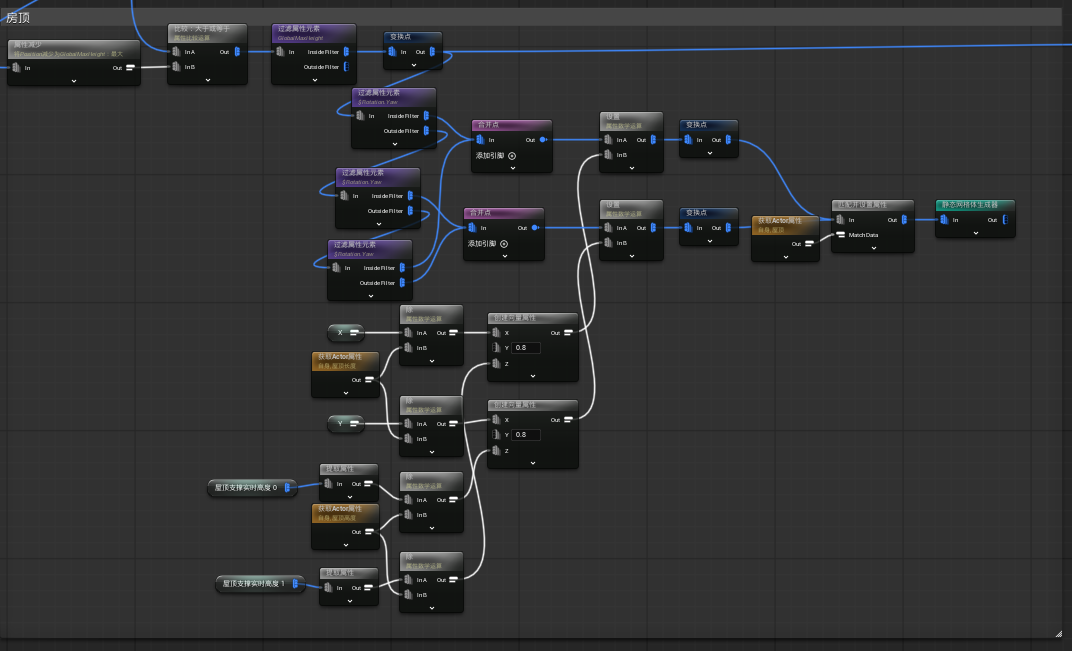Click the Match Data input pin

coord(840,235)
